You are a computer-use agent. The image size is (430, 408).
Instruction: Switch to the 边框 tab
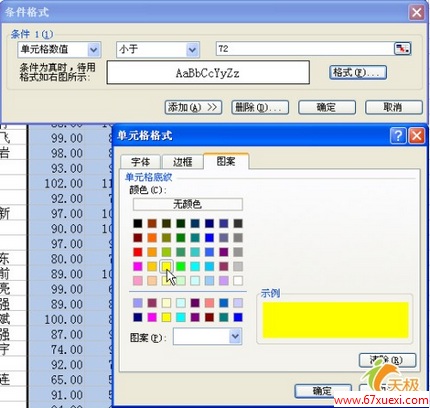point(182,162)
